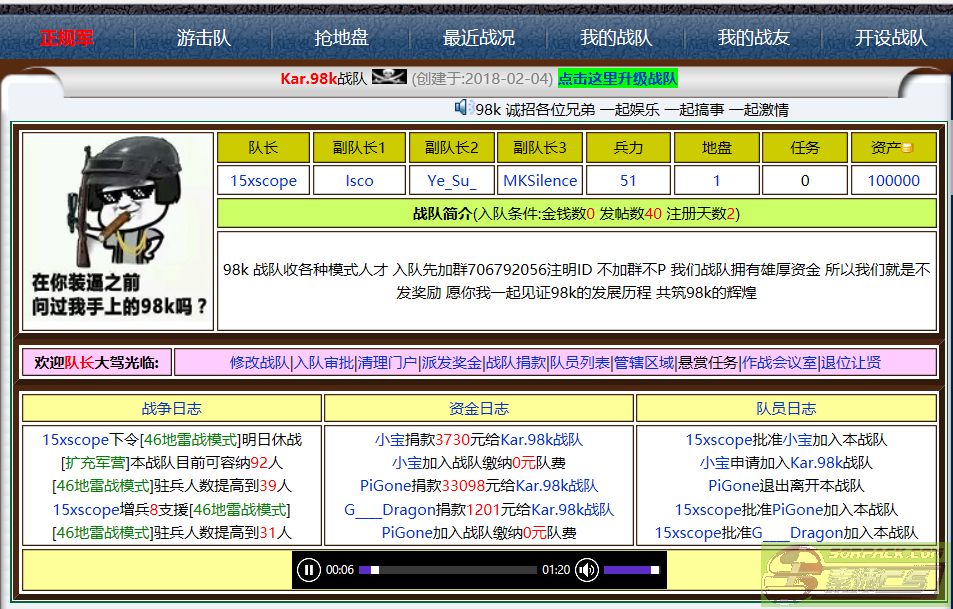This screenshot has height=609, width=953.
Task: Switch to the 游击队 tab
Action: pyautogui.click(x=204, y=38)
